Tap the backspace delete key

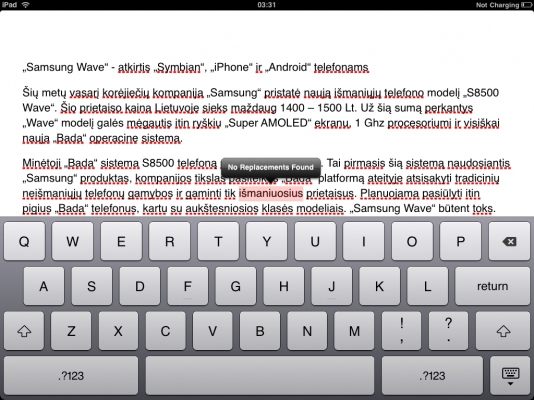[x=509, y=241]
